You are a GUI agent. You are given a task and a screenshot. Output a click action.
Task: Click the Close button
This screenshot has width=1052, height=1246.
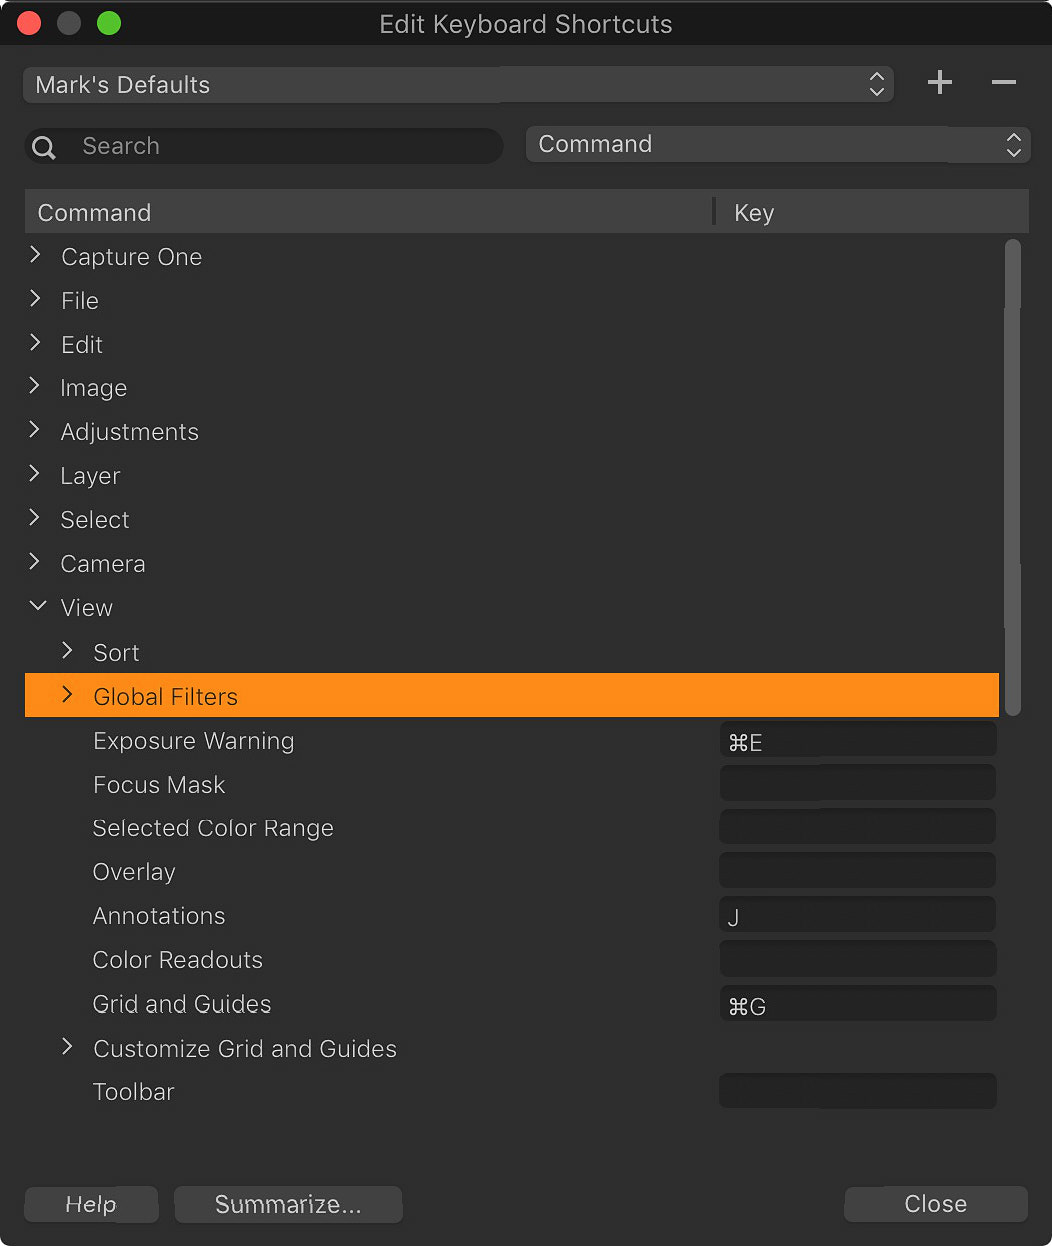pyautogui.click(x=935, y=1204)
